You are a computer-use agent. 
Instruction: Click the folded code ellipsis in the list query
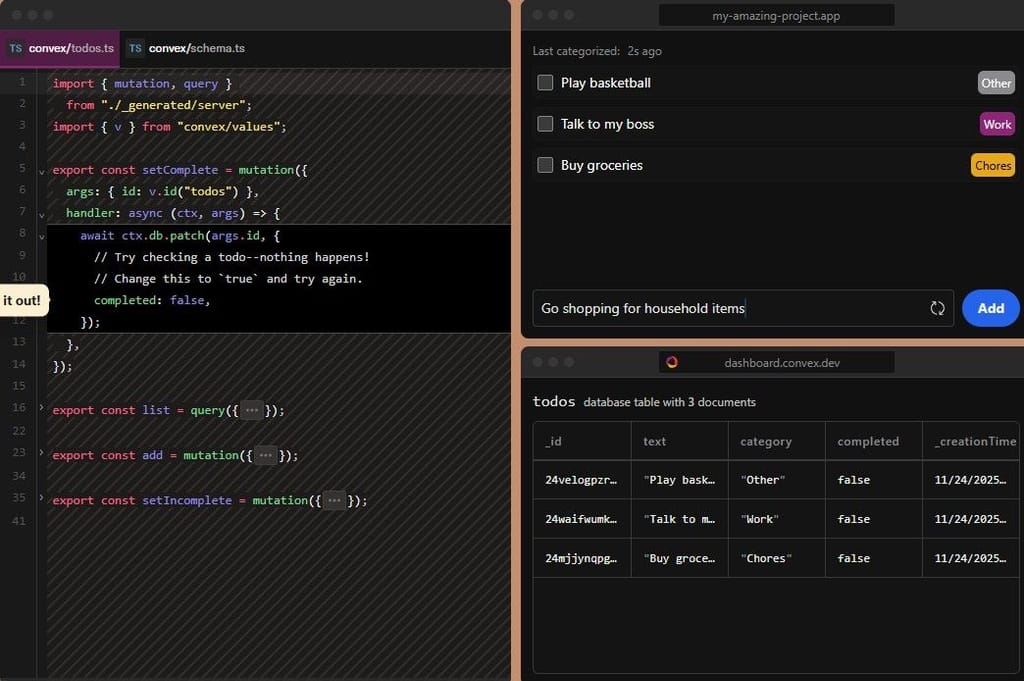(x=254, y=410)
